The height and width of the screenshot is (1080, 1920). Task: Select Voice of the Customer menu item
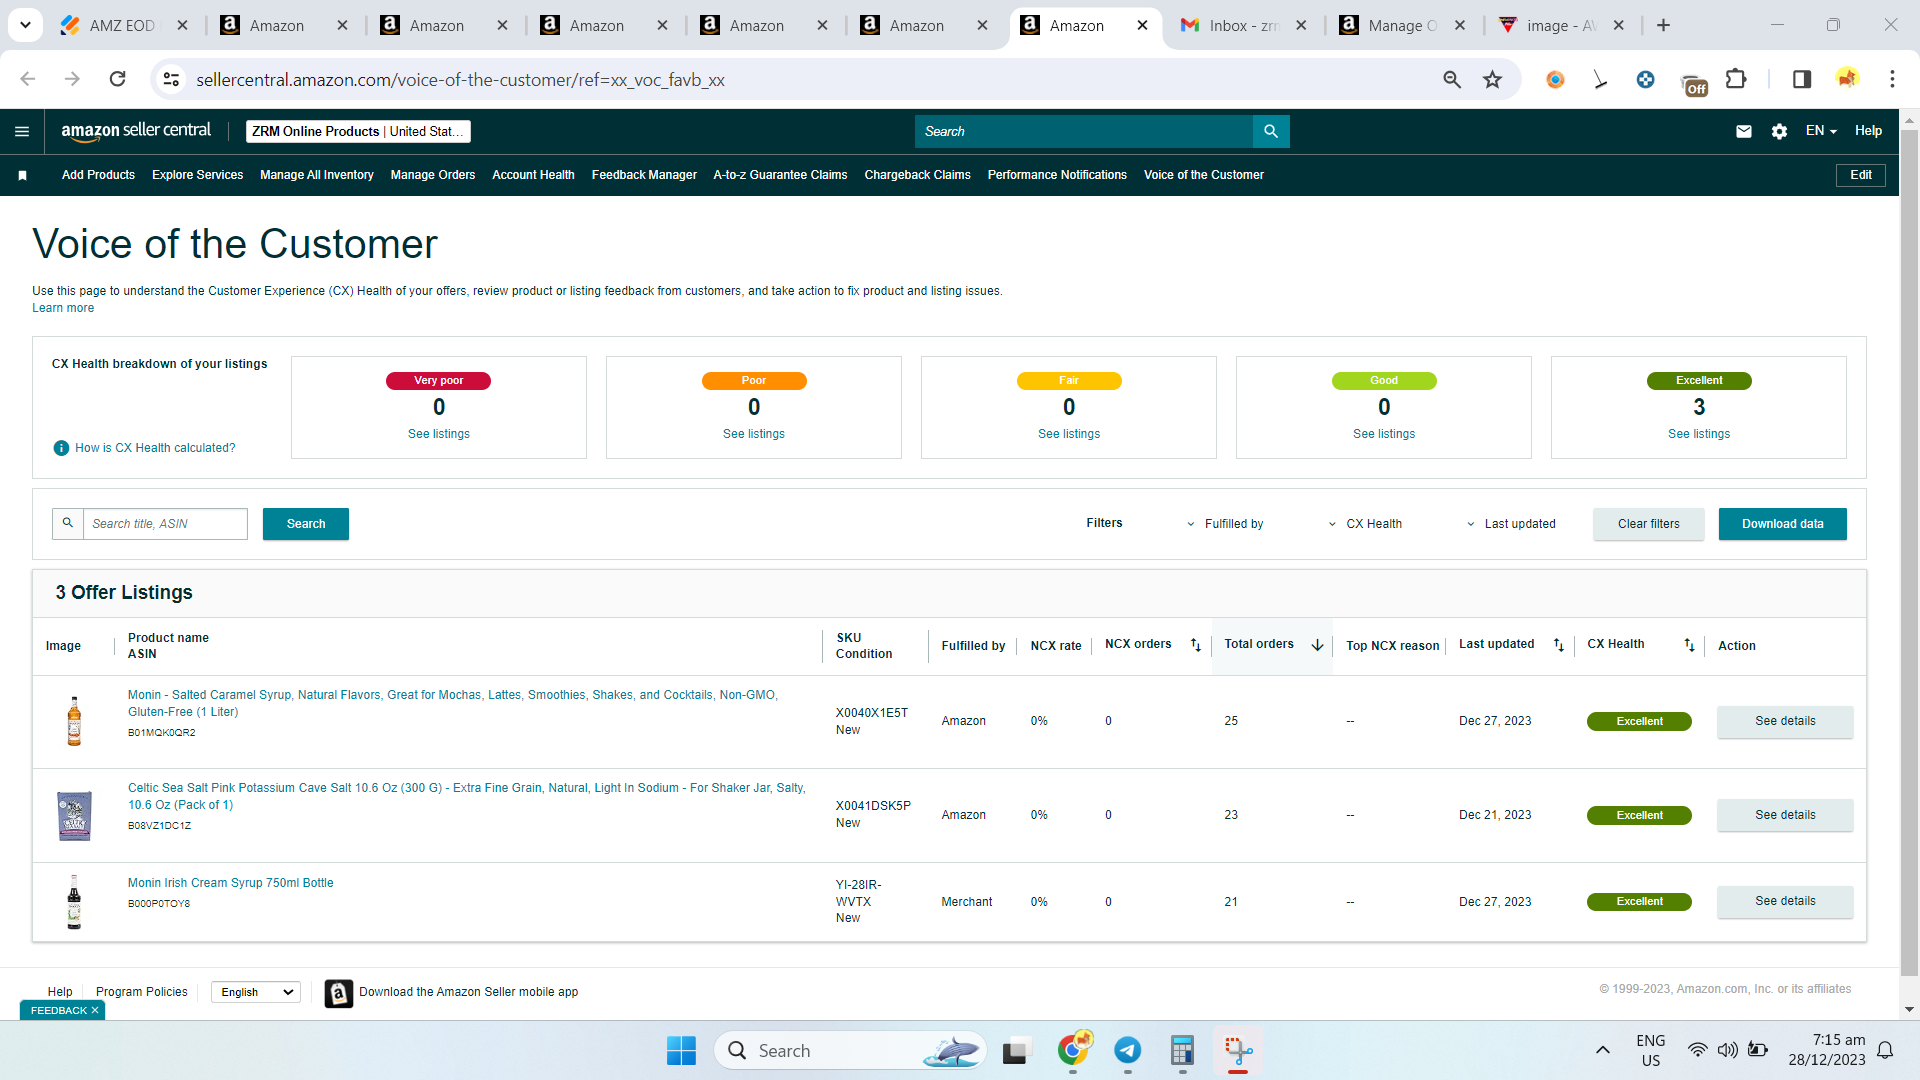coord(1204,175)
